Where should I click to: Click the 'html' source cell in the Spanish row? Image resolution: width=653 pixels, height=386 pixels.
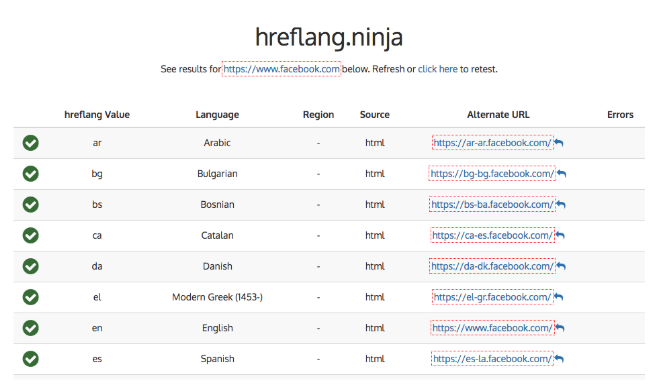[x=375, y=359]
